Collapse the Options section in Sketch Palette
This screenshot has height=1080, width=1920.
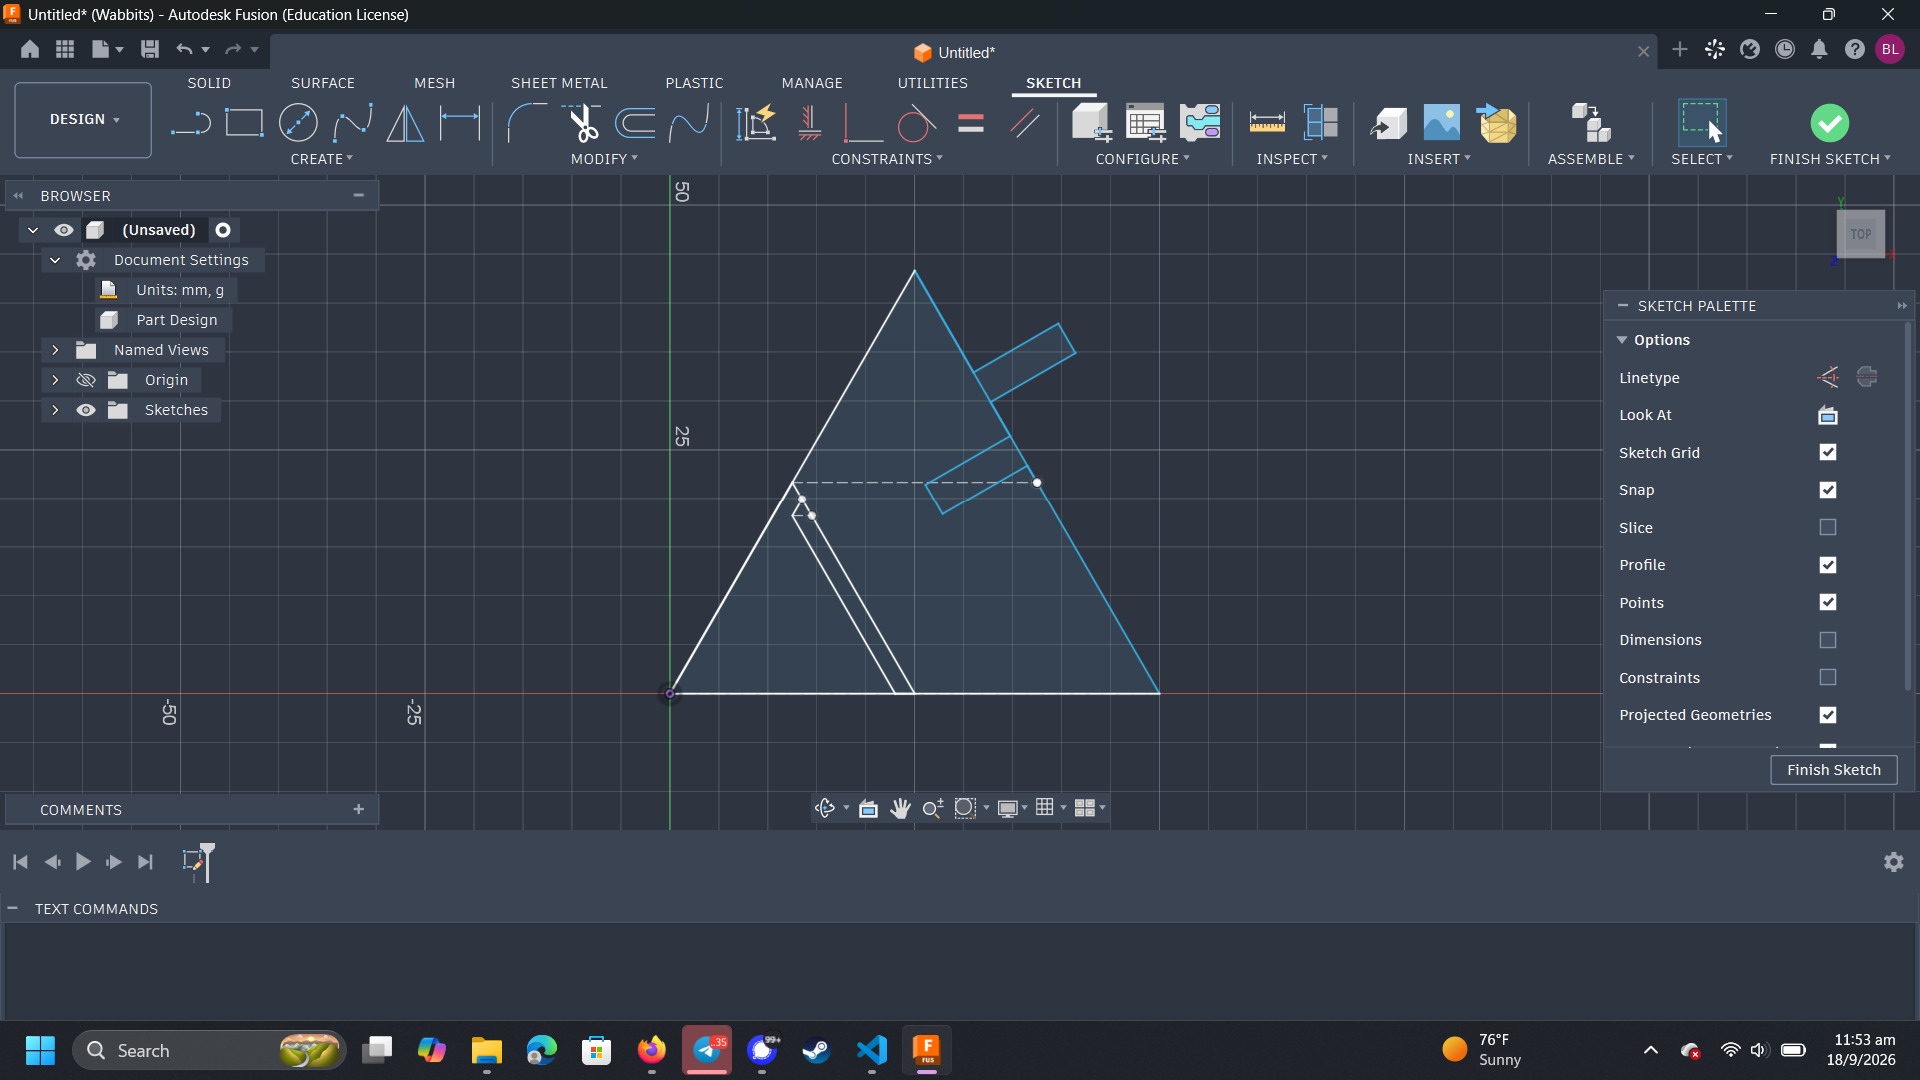[1622, 340]
